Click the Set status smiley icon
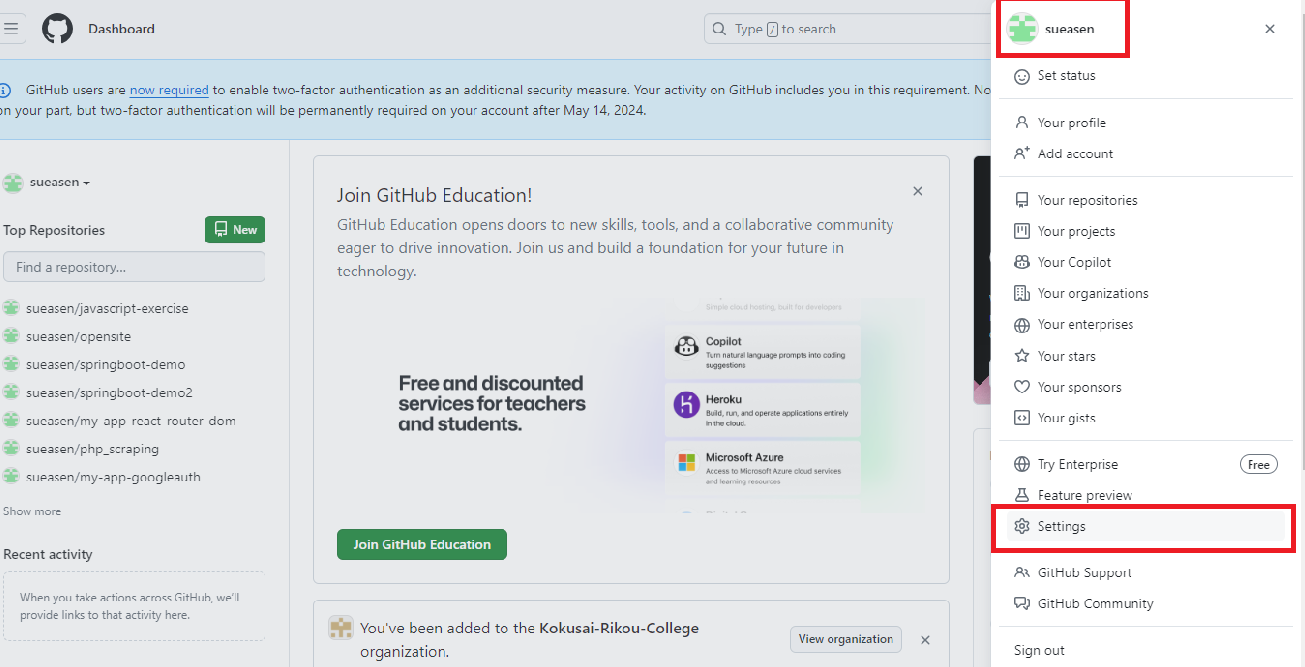Screen dimensions: 1305x667 pos(1022,76)
